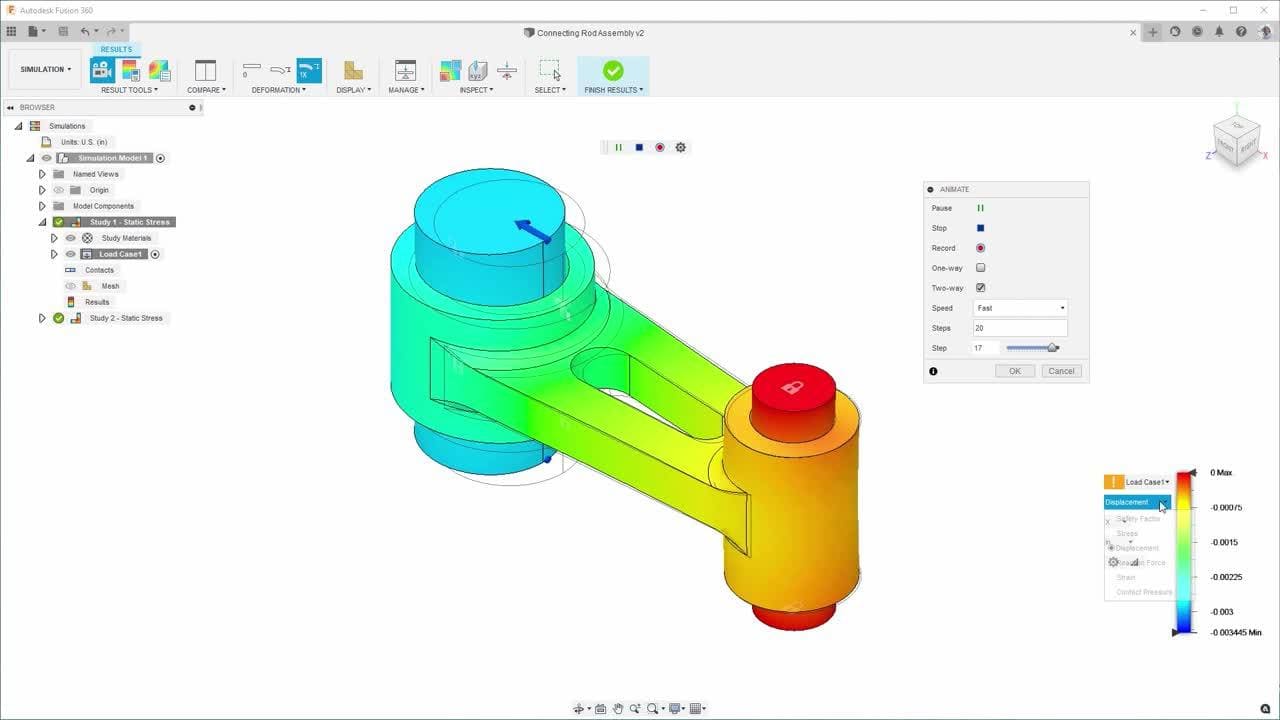The height and width of the screenshot is (720, 1280).
Task: Toggle visibility eye for Mesh
Action: 70,286
